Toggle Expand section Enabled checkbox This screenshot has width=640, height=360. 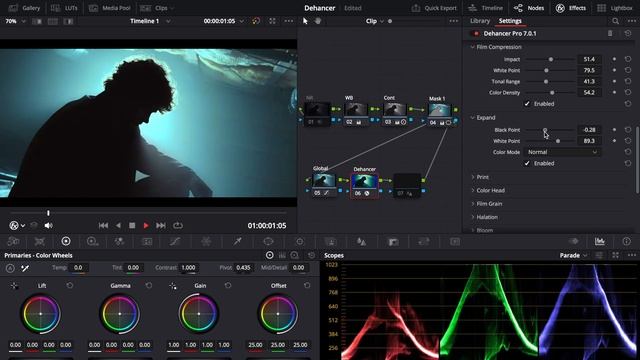(x=527, y=163)
